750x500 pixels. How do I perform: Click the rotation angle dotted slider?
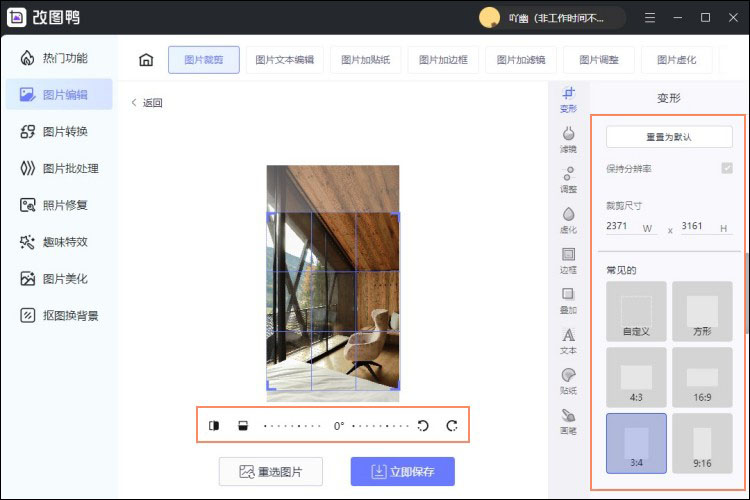point(336,425)
